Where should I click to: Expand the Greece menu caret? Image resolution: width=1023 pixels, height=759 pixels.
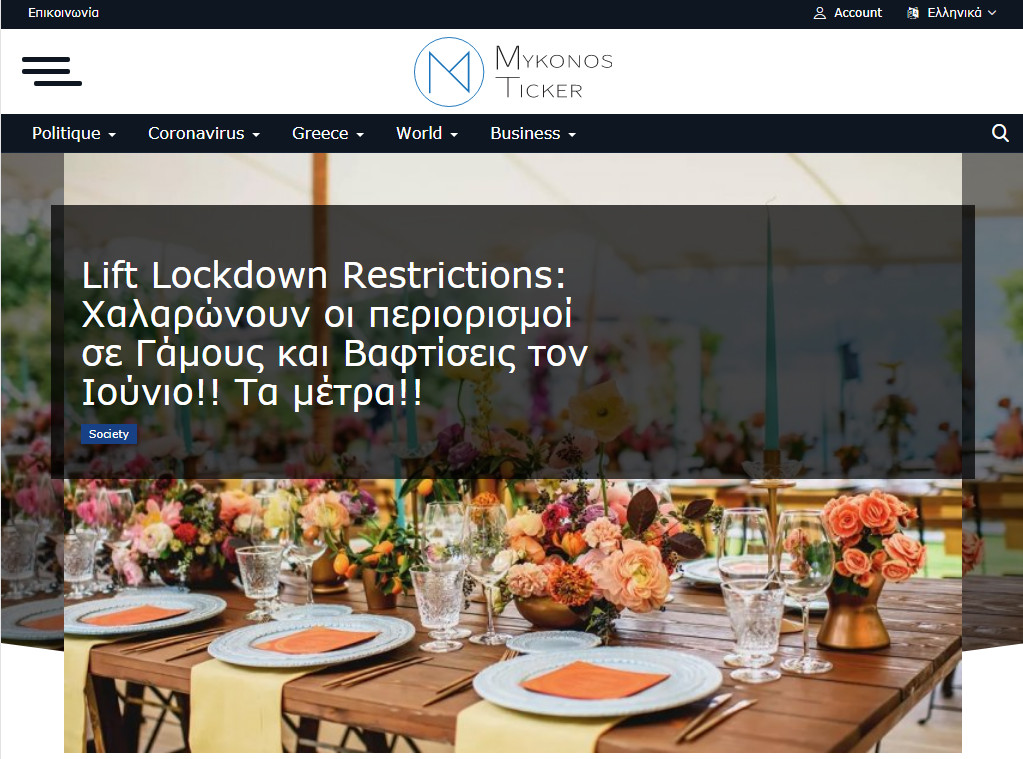(359, 134)
